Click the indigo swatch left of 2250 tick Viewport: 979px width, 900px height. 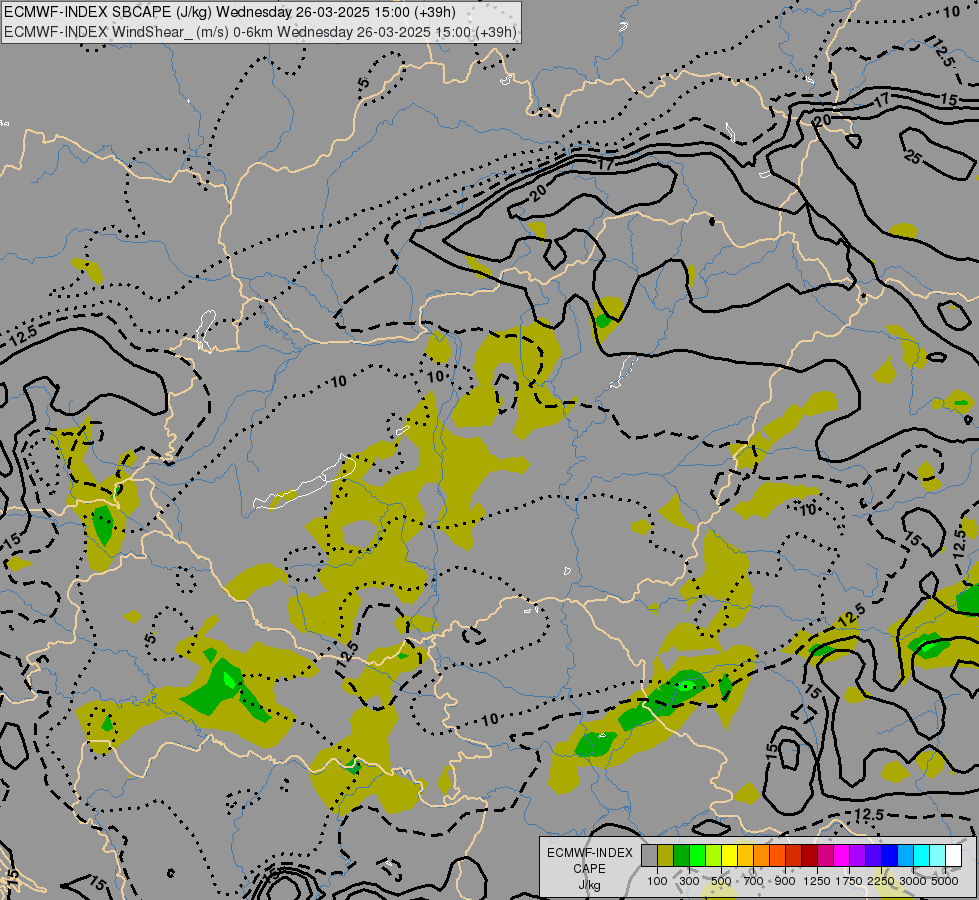873,856
